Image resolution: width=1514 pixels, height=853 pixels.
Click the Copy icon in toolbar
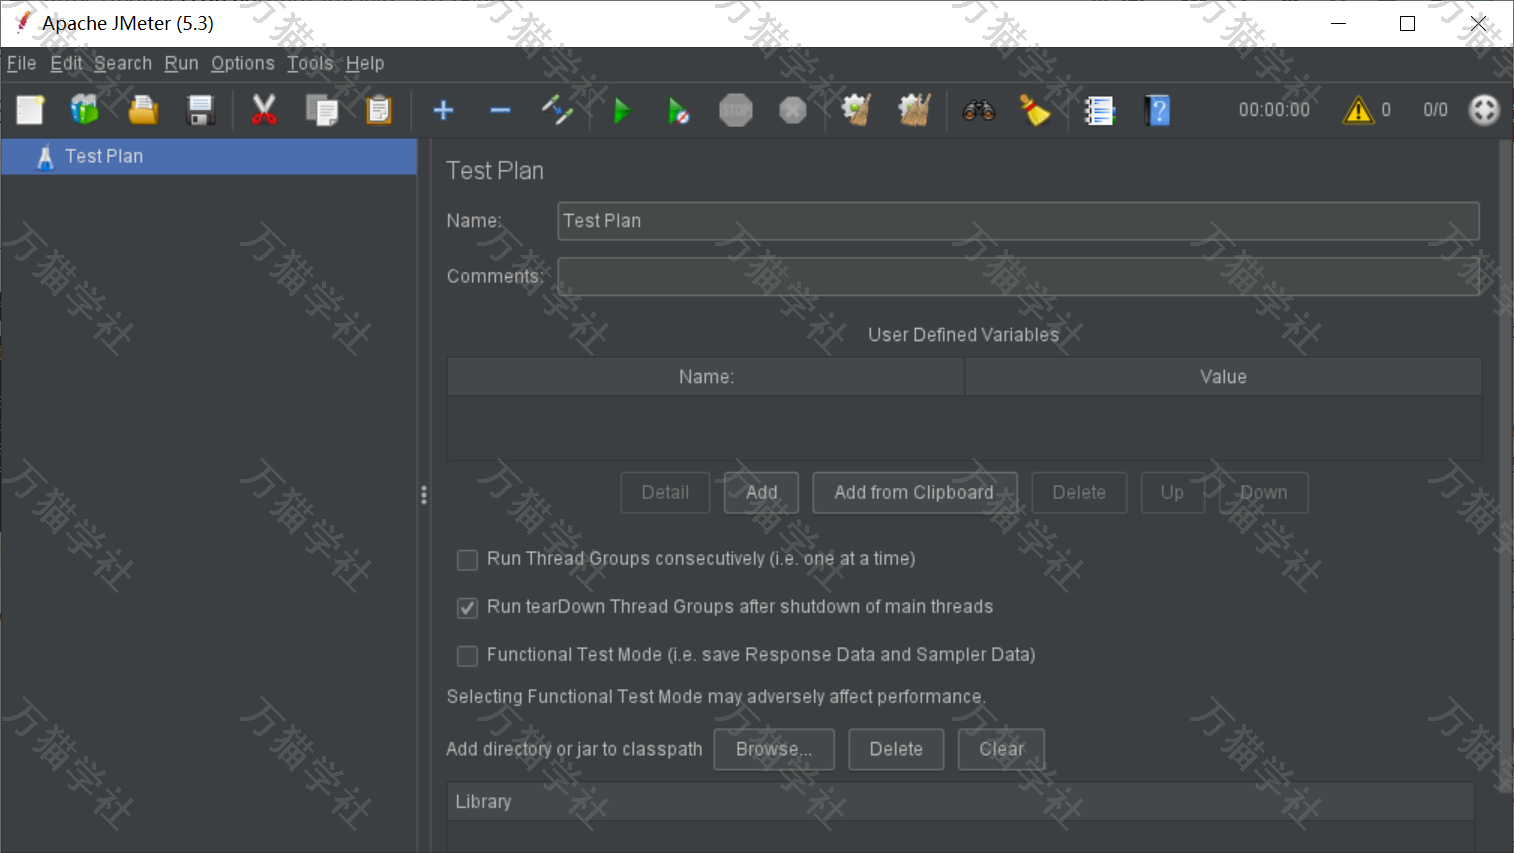(322, 110)
